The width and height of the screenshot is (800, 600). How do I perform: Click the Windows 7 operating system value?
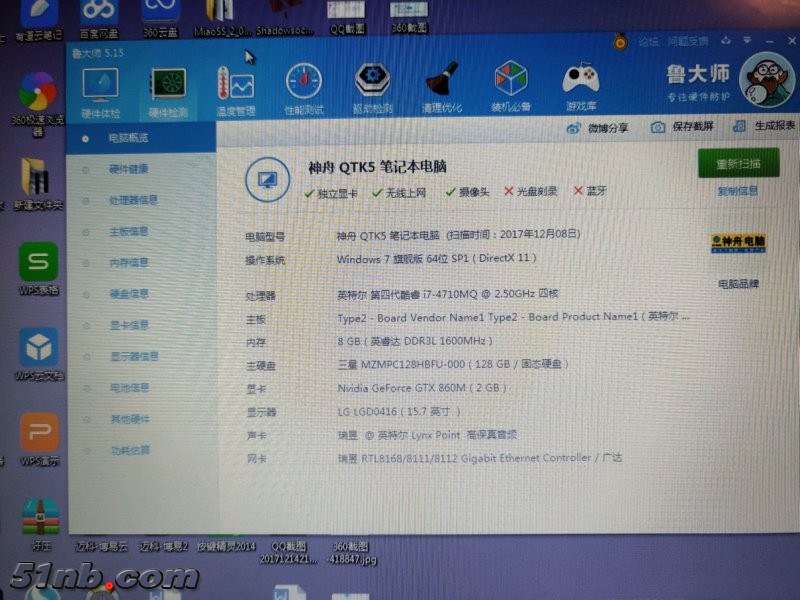click(436, 259)
